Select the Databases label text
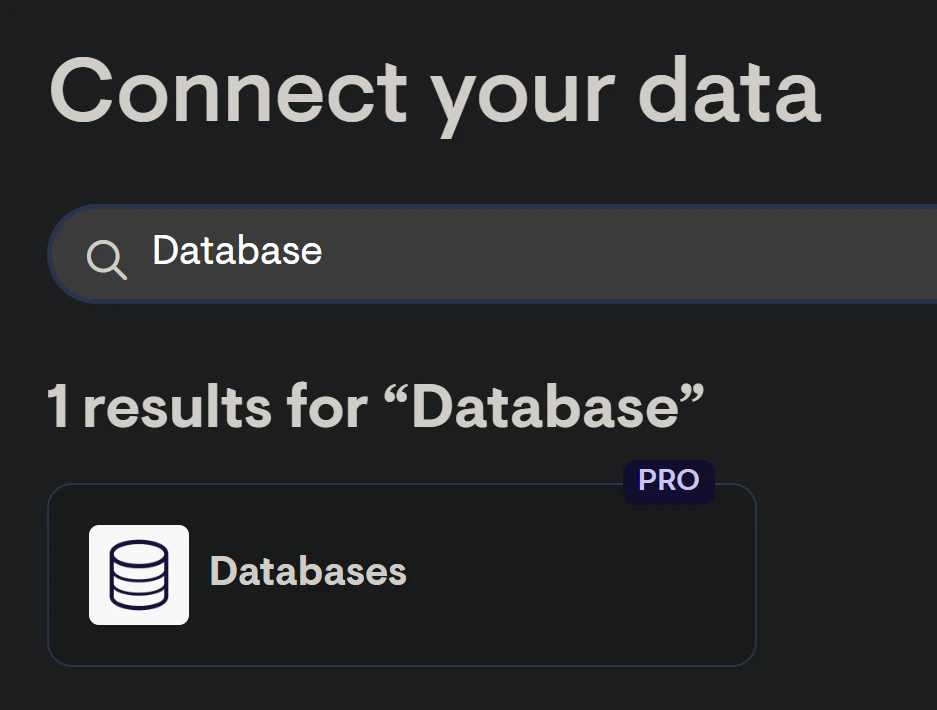 click(308, 572)
